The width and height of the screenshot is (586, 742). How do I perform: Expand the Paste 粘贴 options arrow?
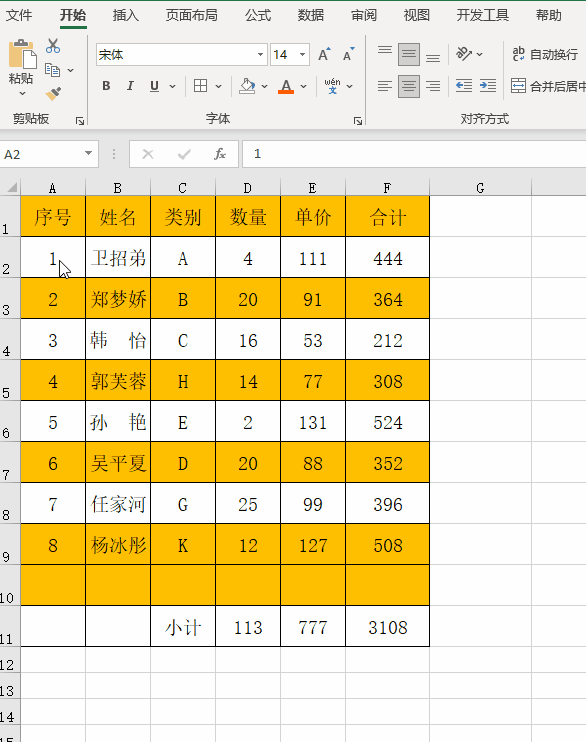point(22,94)
